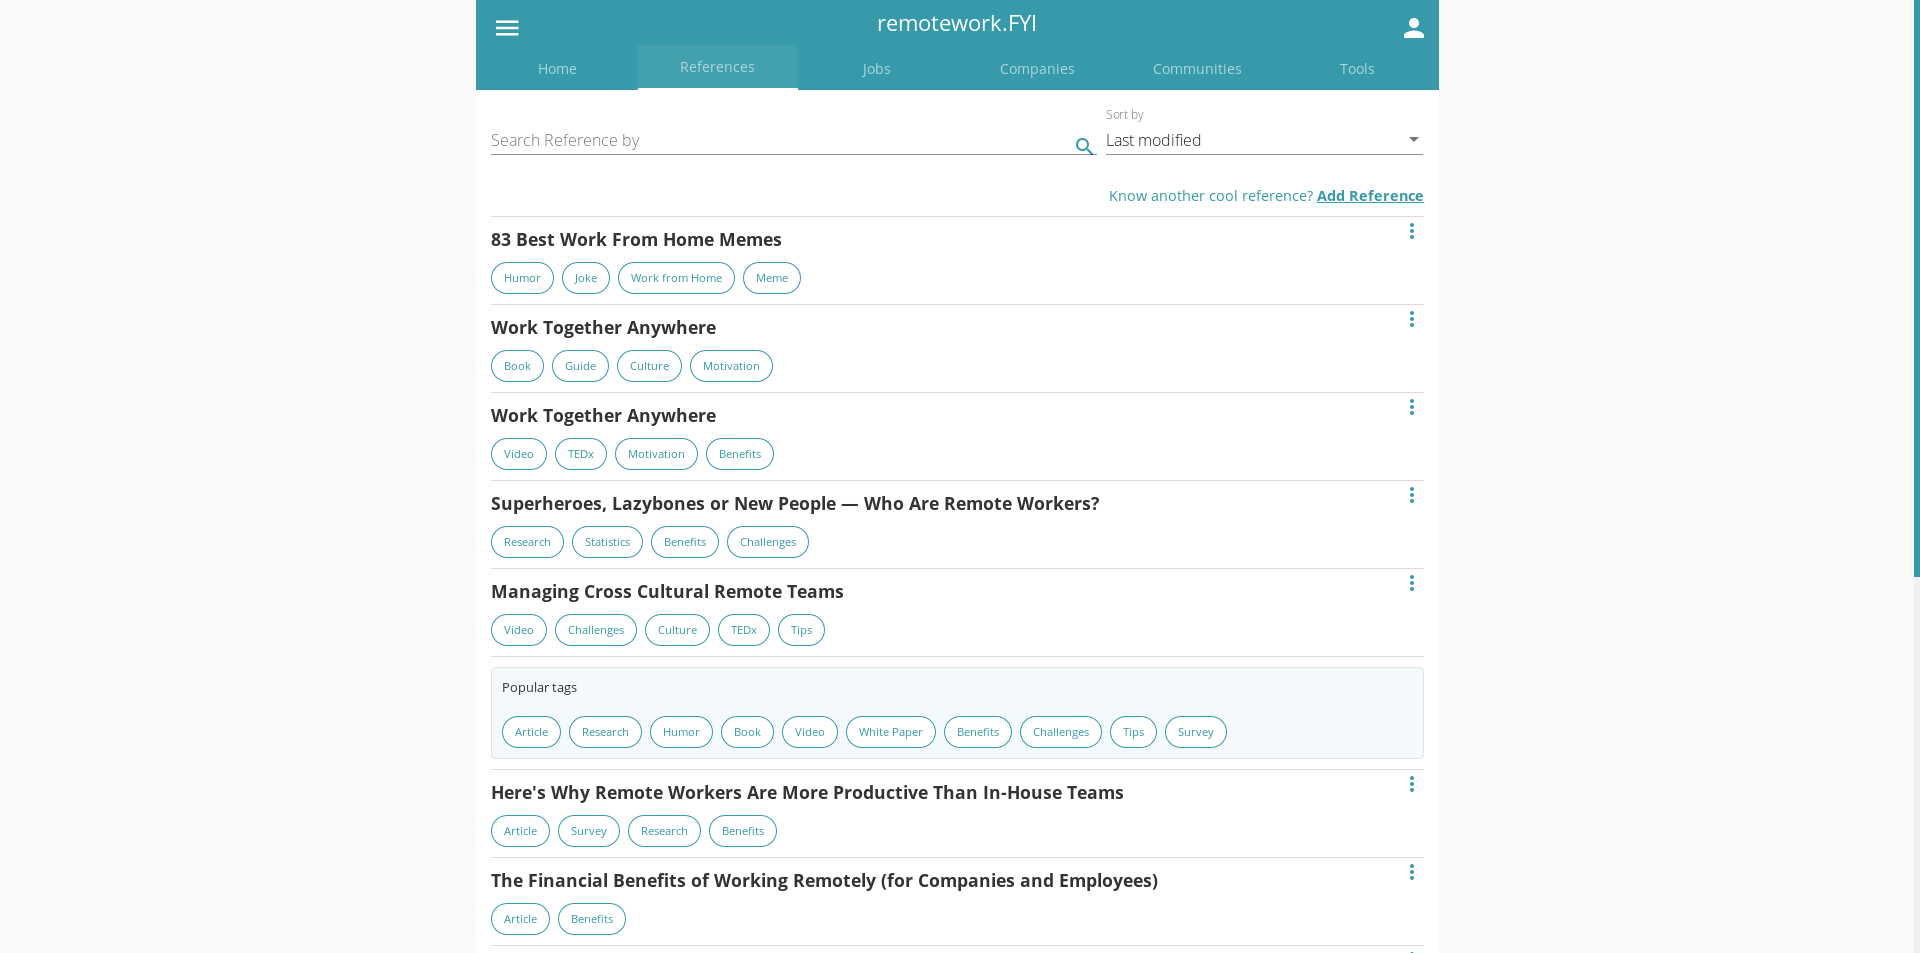Select the White Paper popular tag

click(891, 732)
